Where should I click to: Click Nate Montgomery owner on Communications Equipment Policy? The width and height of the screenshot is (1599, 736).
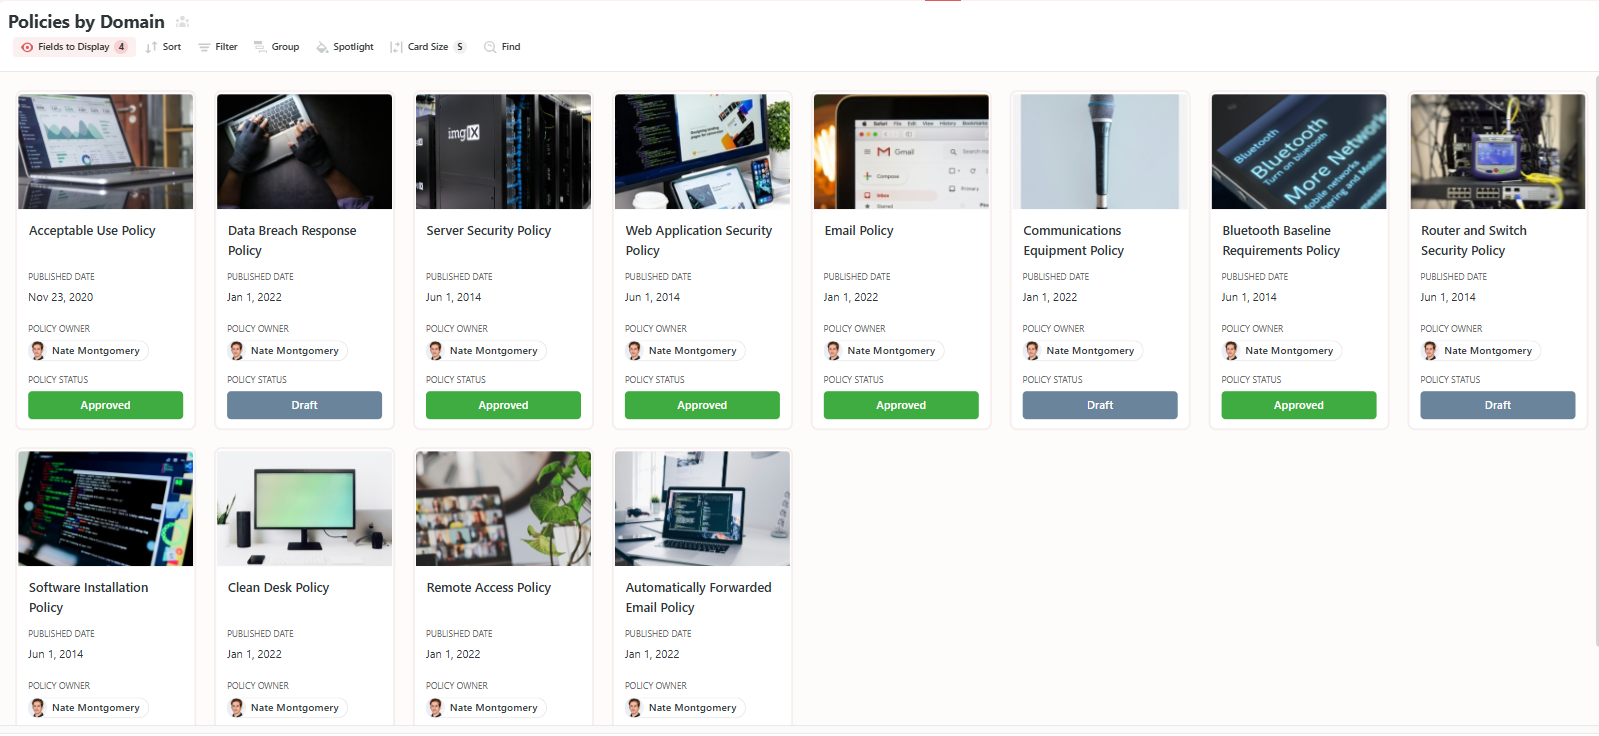tap(1083, 351)
